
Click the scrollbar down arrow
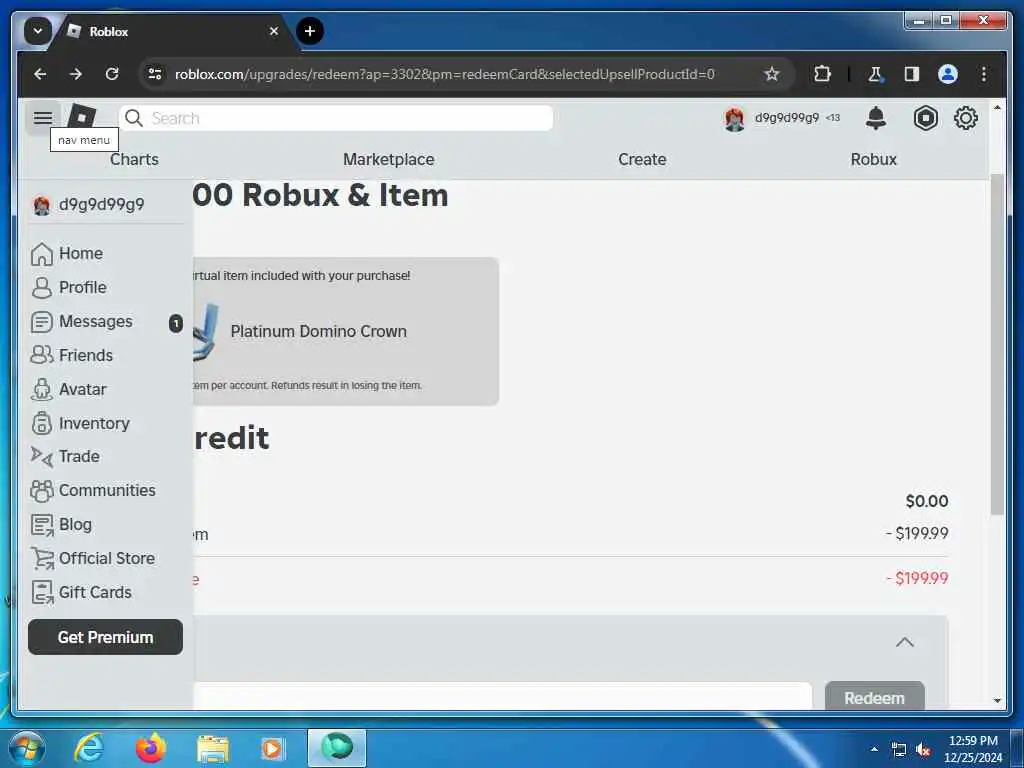coord(997,700)
